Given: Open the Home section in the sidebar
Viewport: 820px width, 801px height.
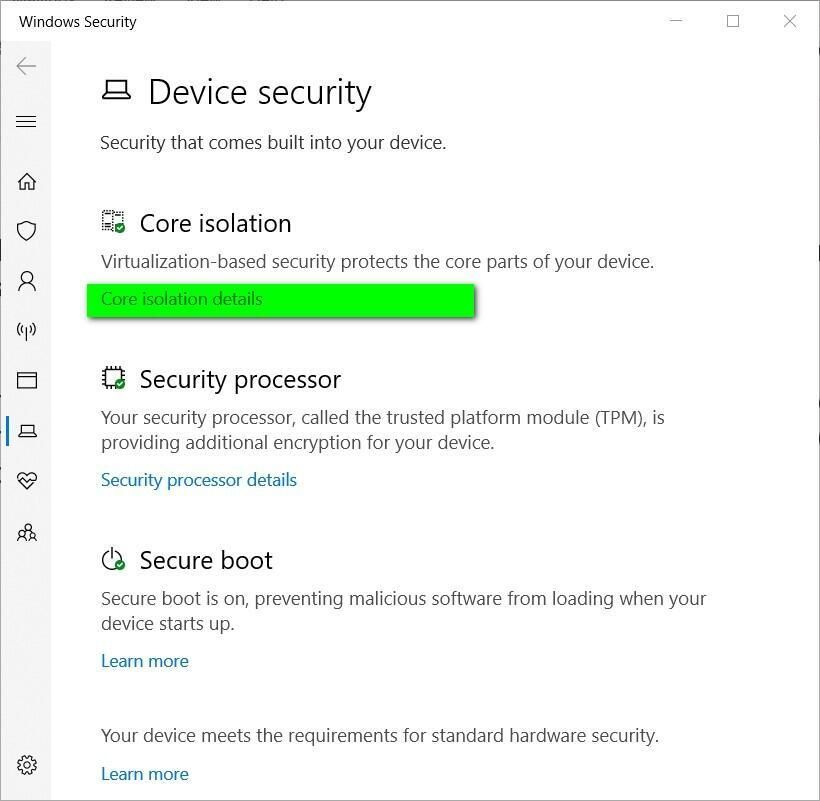Looking at the screenshot, I should [x=26, y=181].
